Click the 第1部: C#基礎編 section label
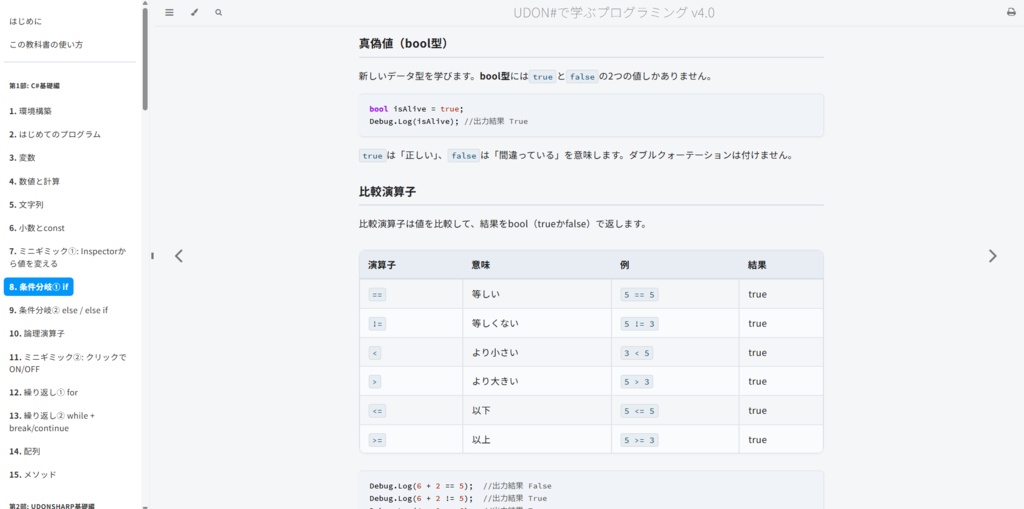 pyautogui.click(x=35, y=86)
